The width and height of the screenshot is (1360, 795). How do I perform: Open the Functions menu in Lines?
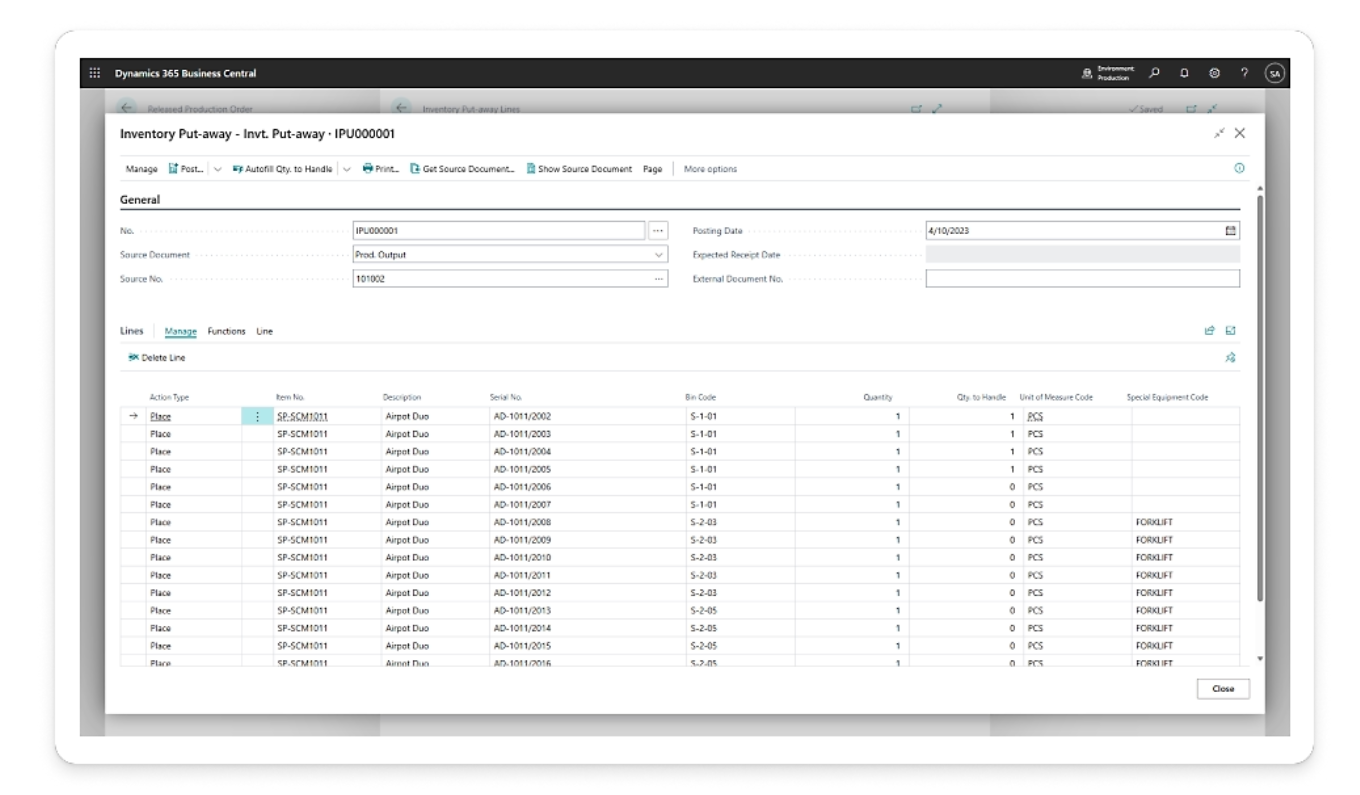[x=226, y=331]
